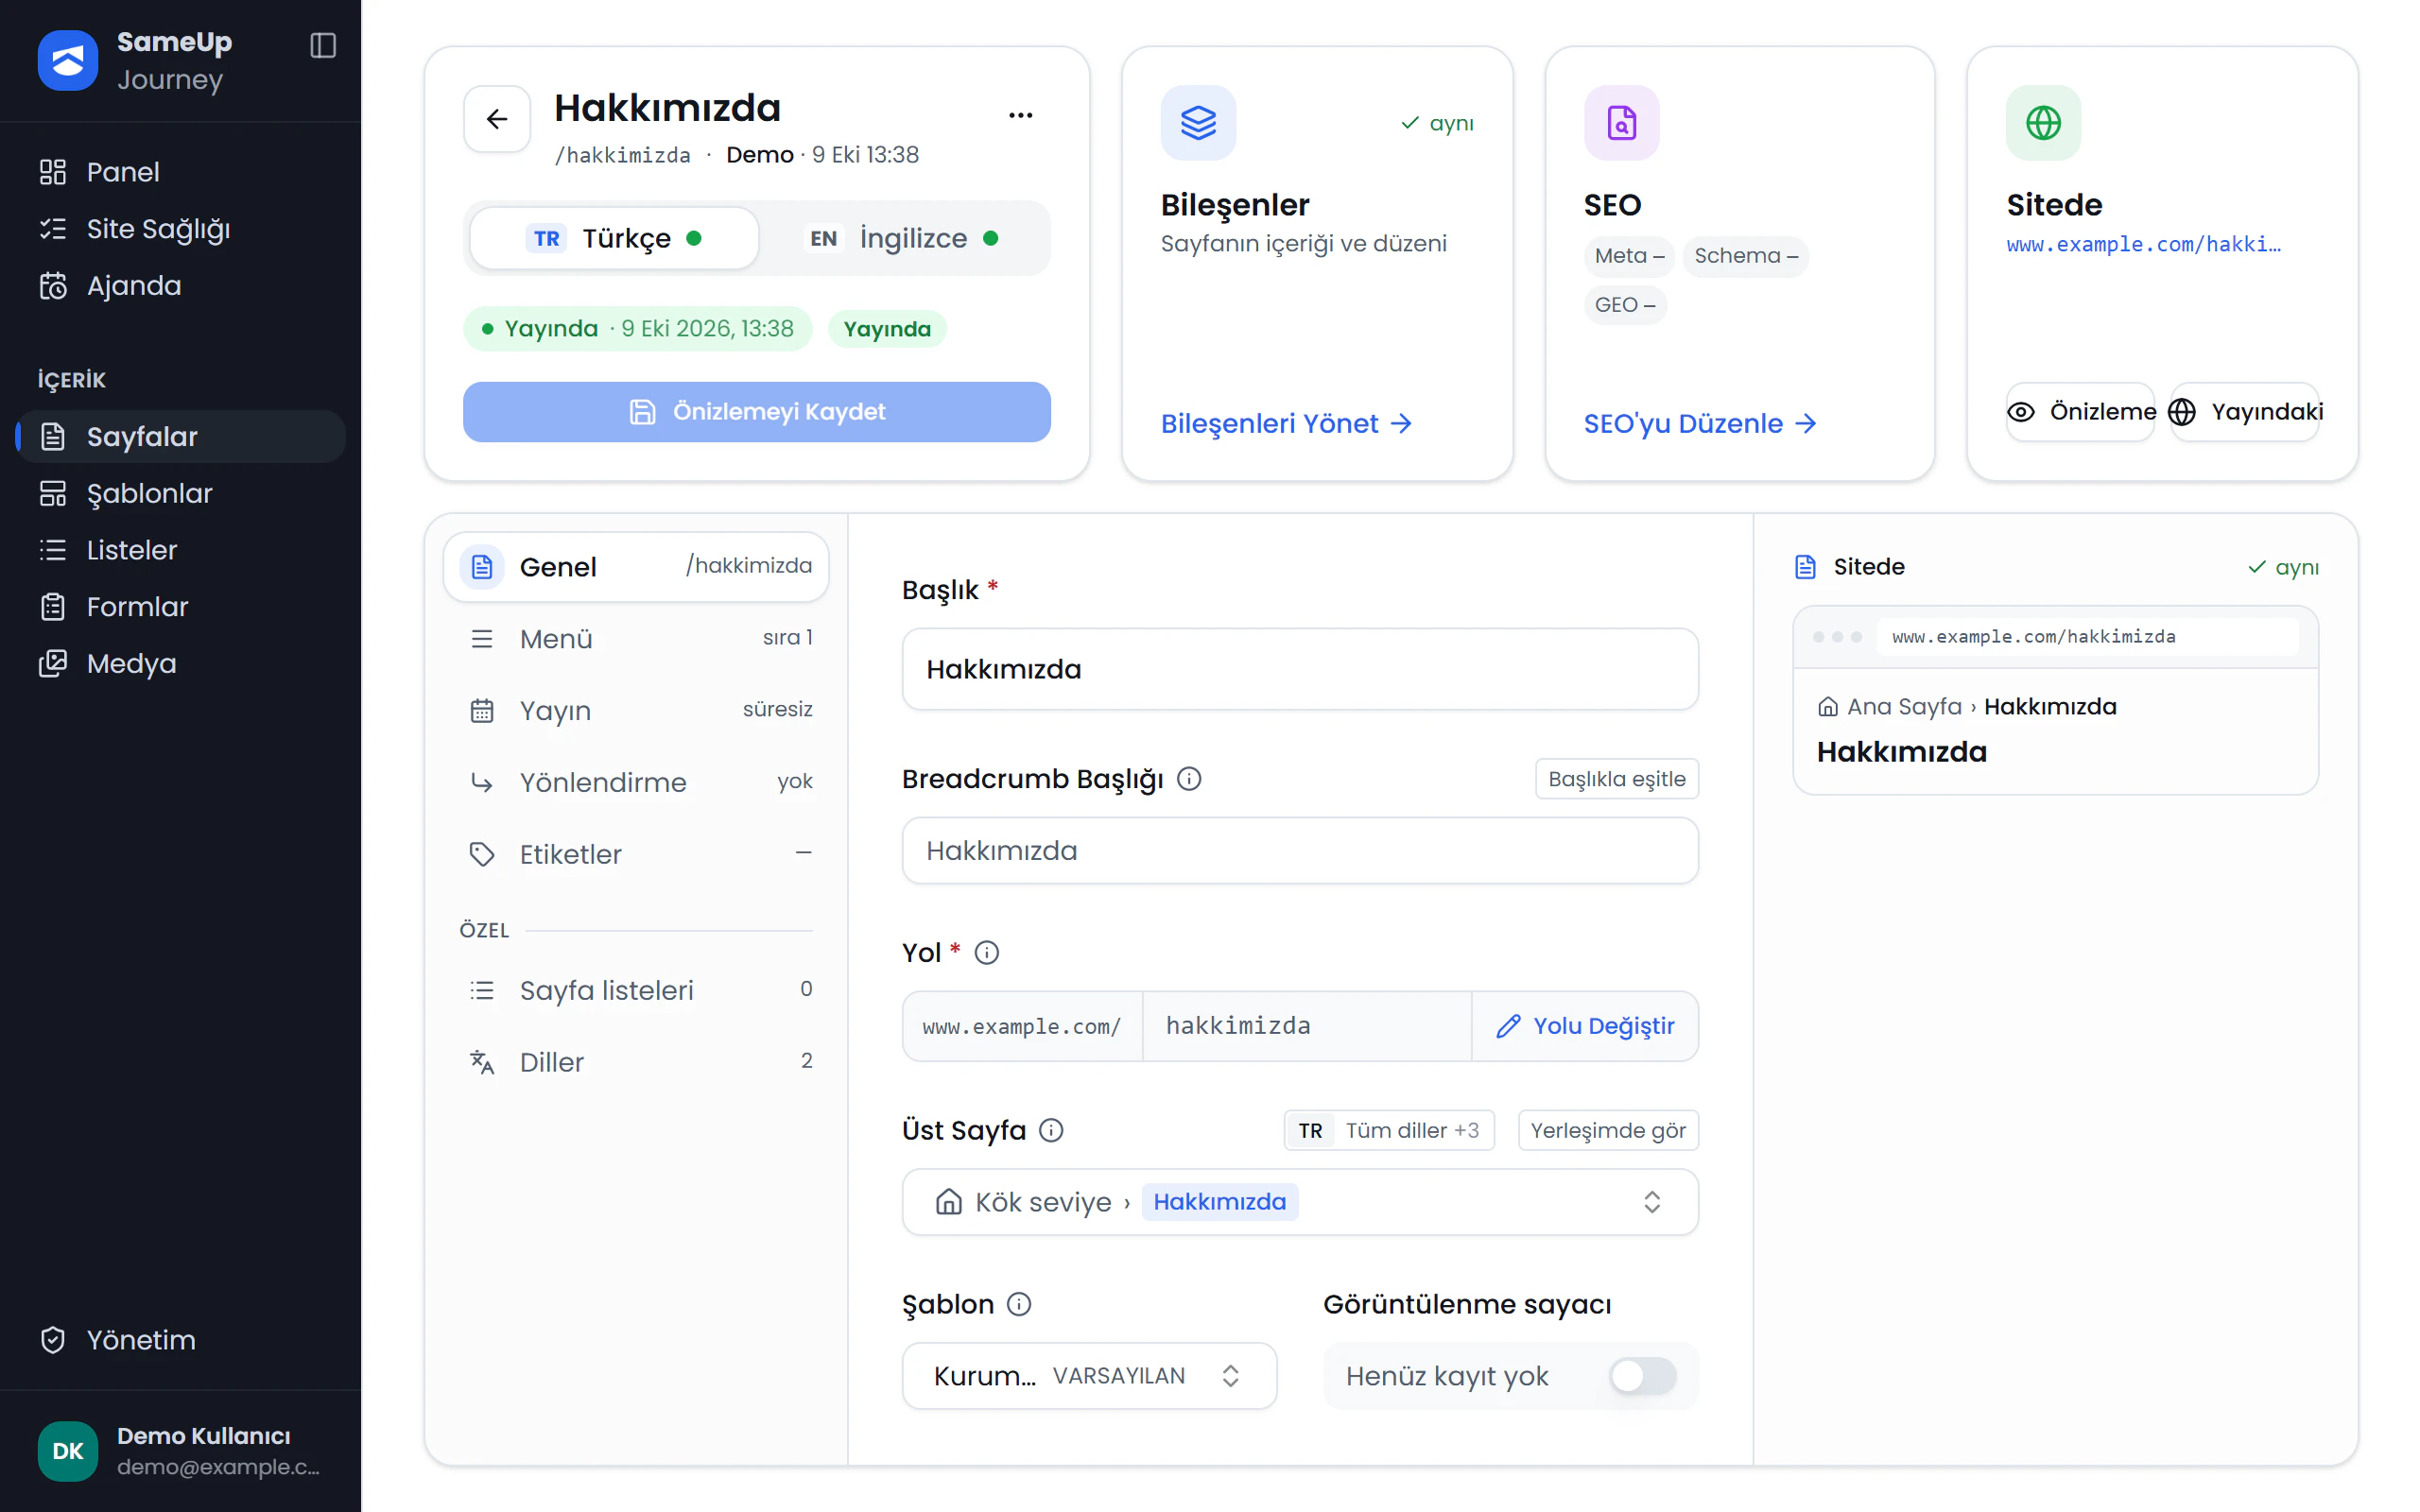Click the DK user avatar

pyautogui.click(x=67, y=1451)
